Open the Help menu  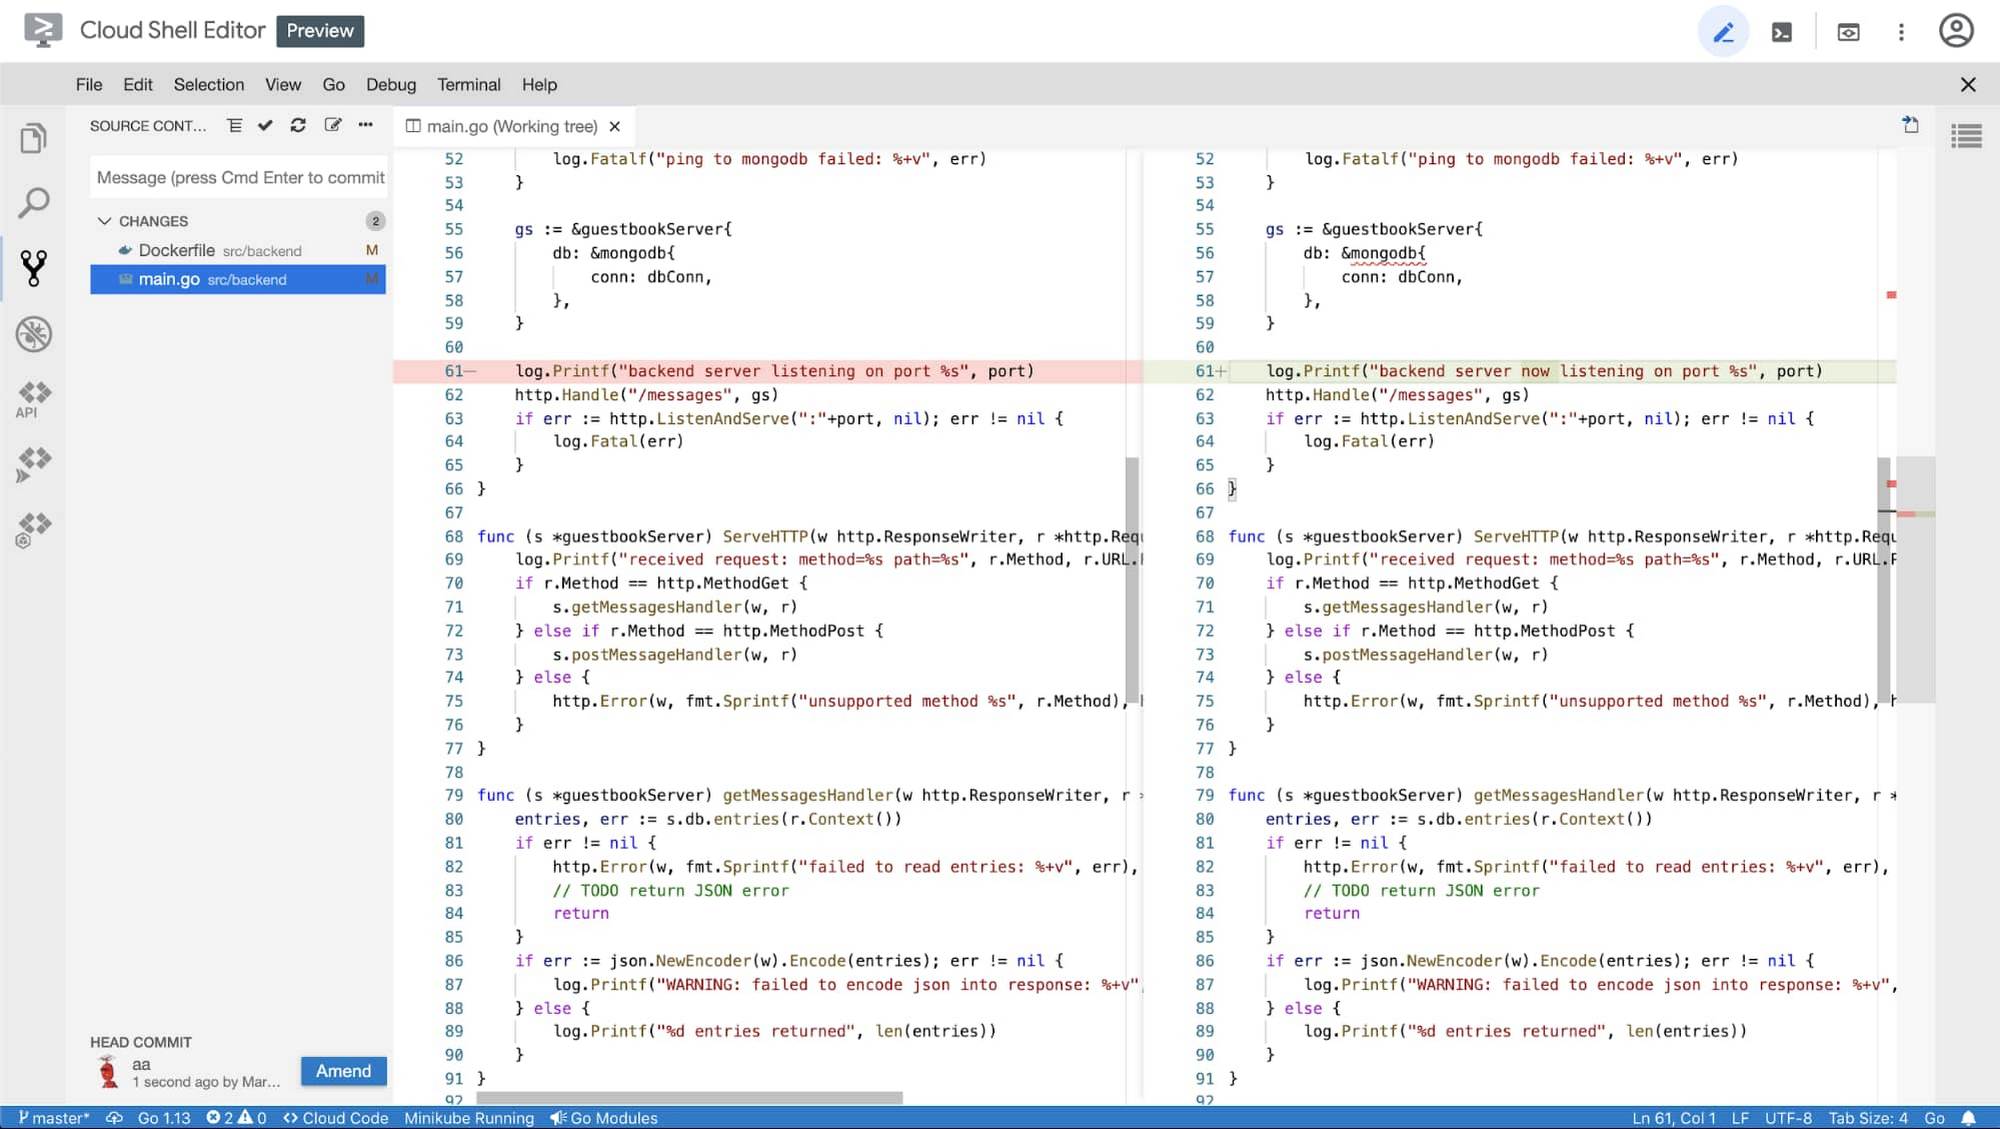click(540, 84)
